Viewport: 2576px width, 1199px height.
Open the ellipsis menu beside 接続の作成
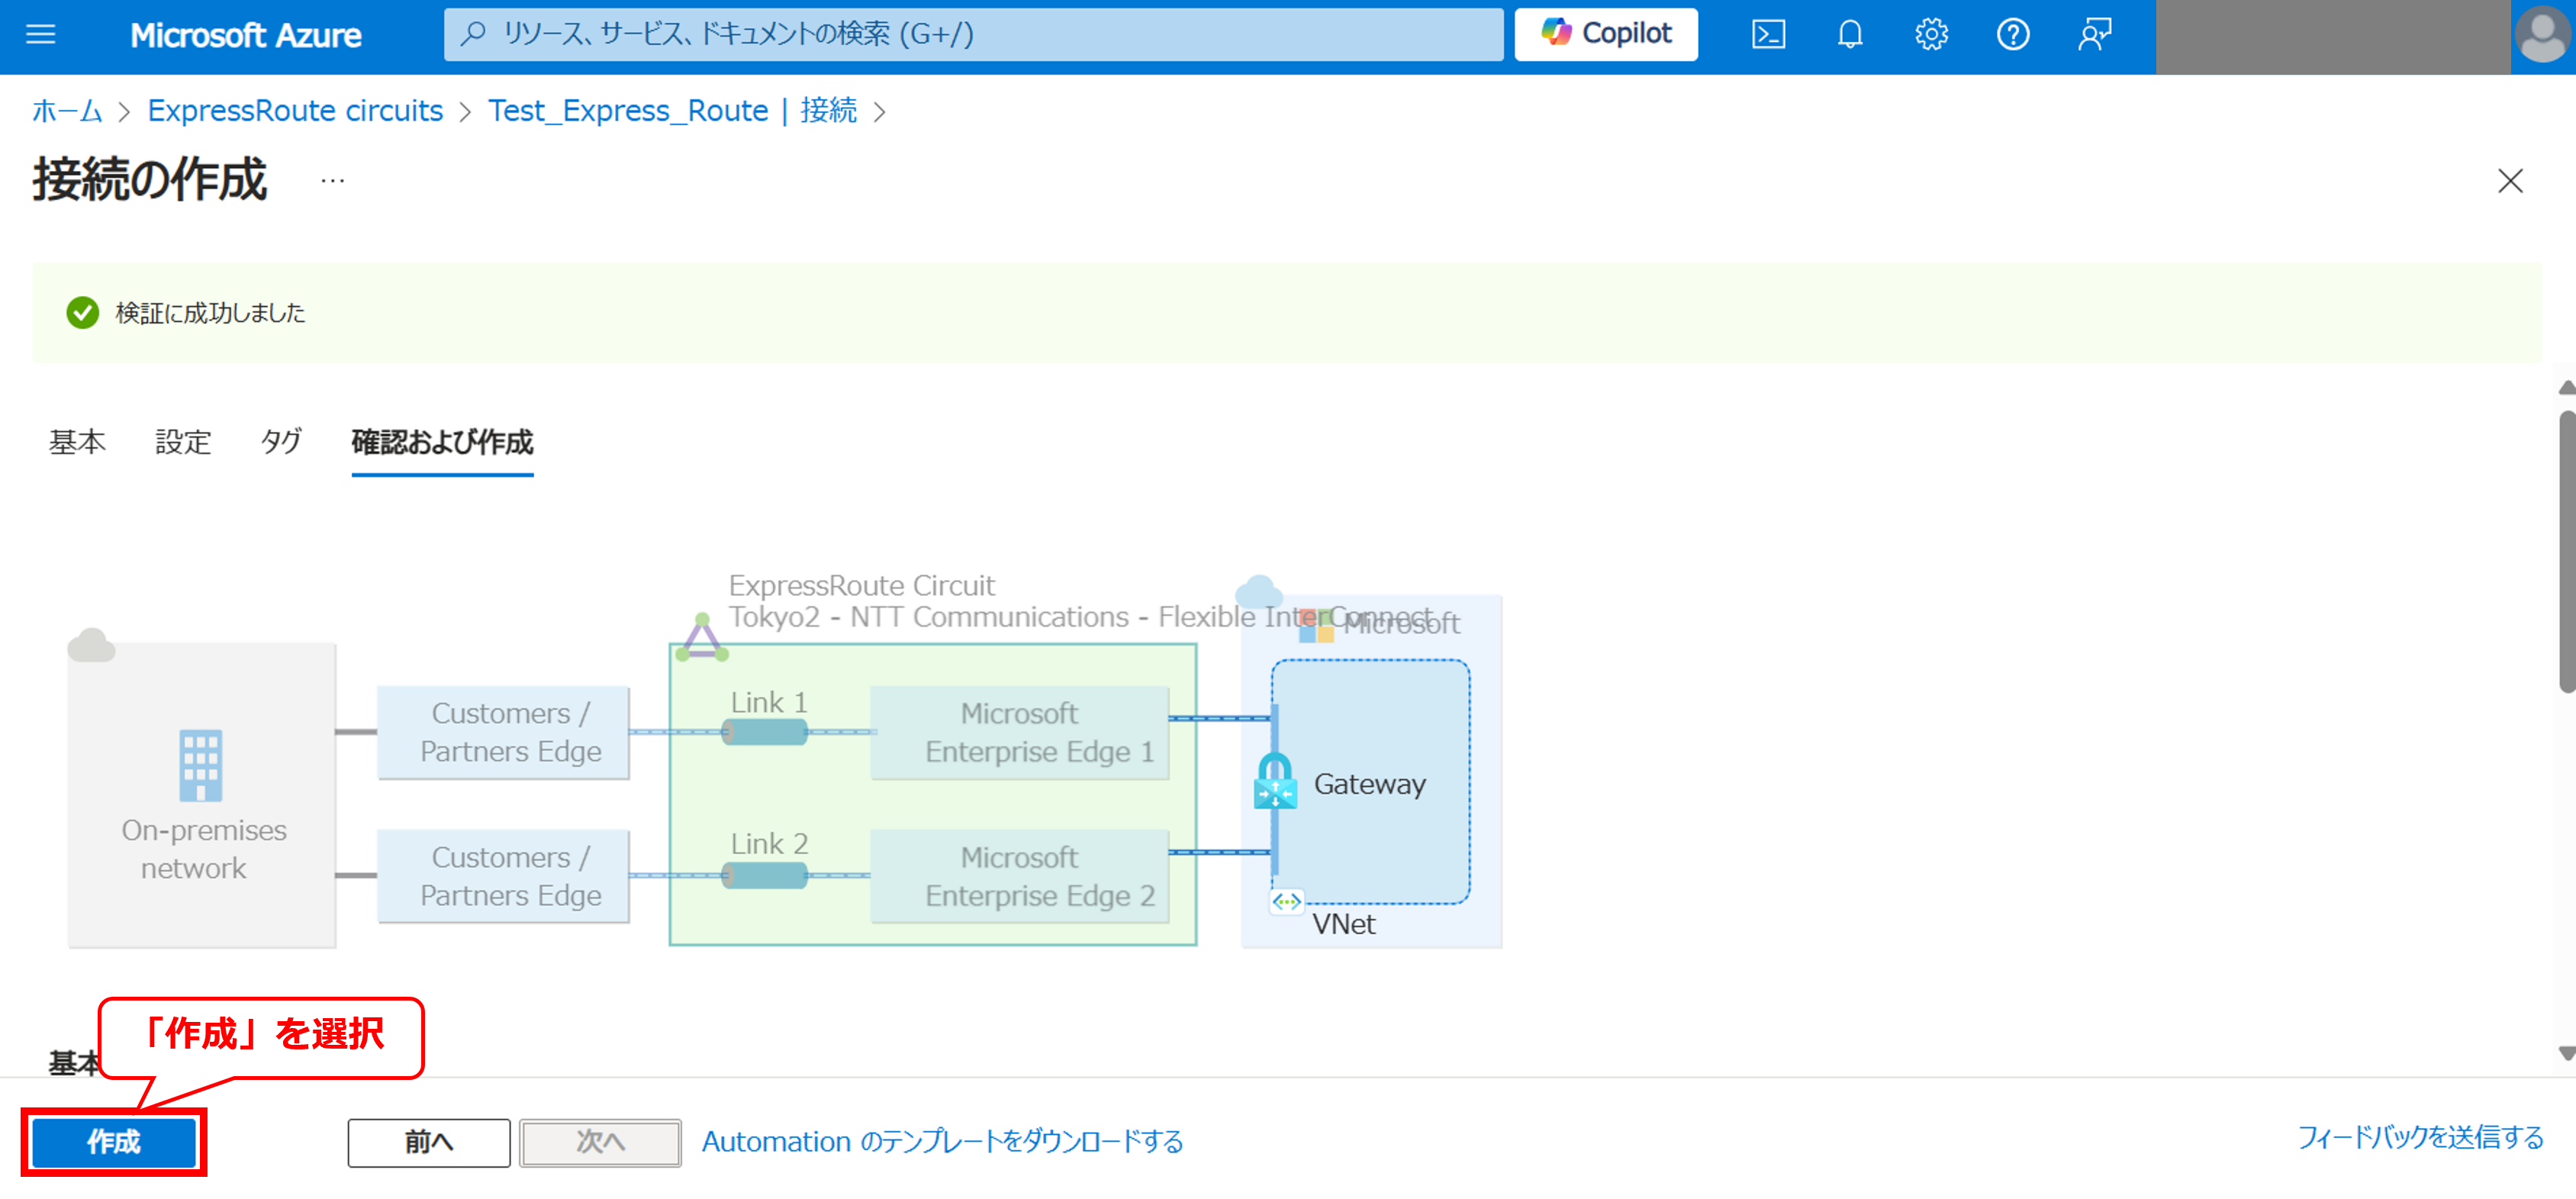[332, 182]
